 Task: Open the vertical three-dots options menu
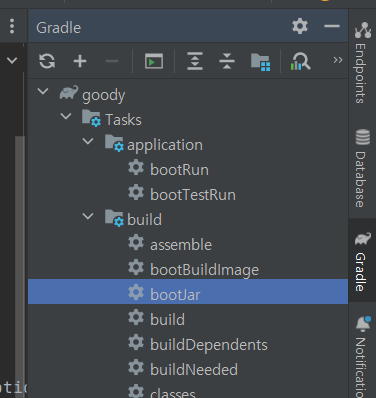click(12, 26)
